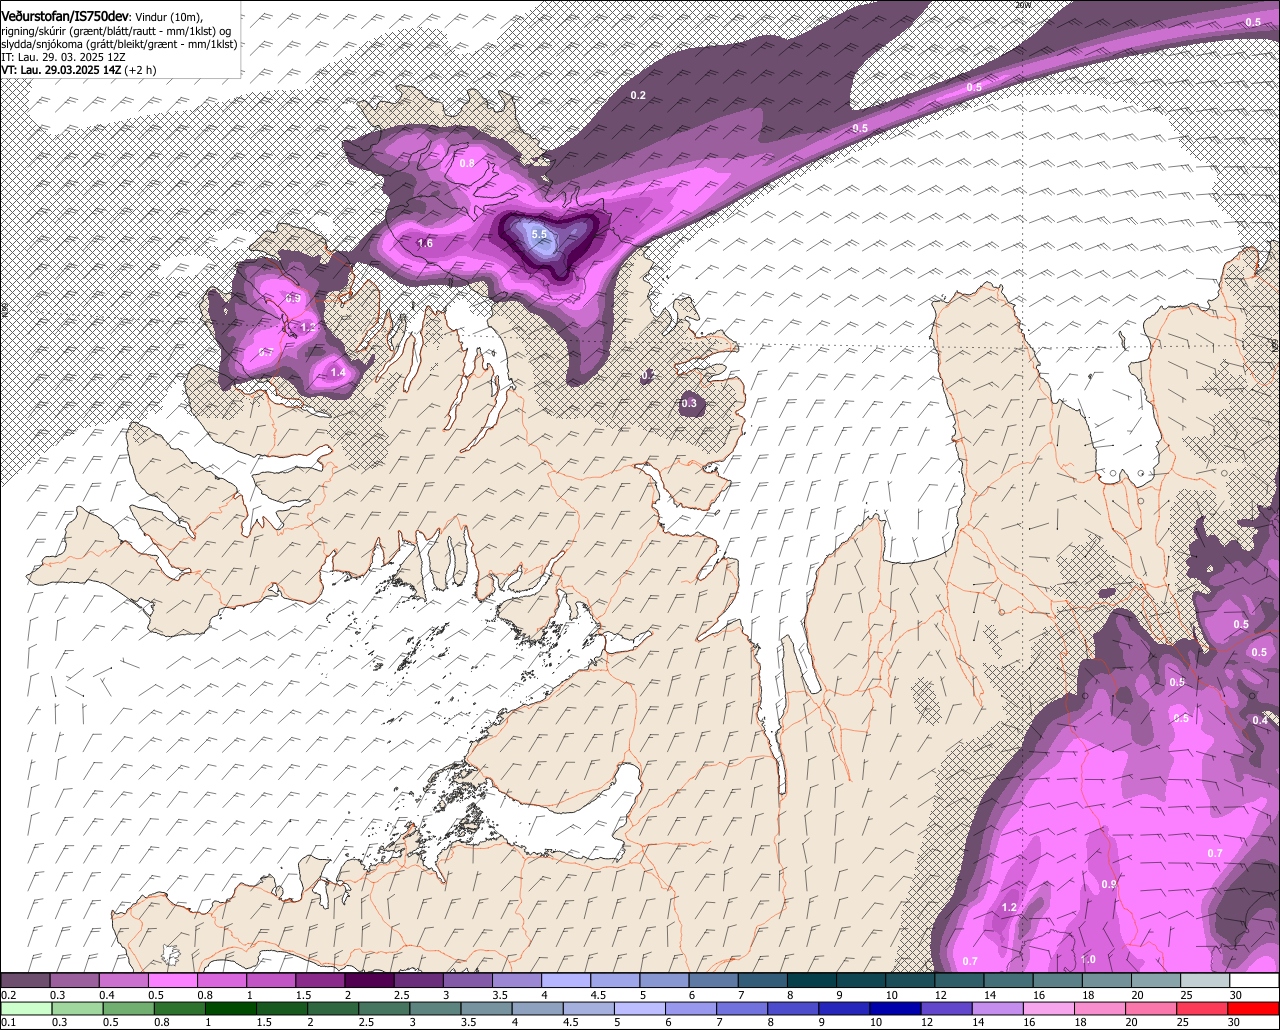The height and width of the screenshot is (1030, 1280).
Task: Click the 0.5 bright pink swatch in the top legend row
Action: point(173,980)
